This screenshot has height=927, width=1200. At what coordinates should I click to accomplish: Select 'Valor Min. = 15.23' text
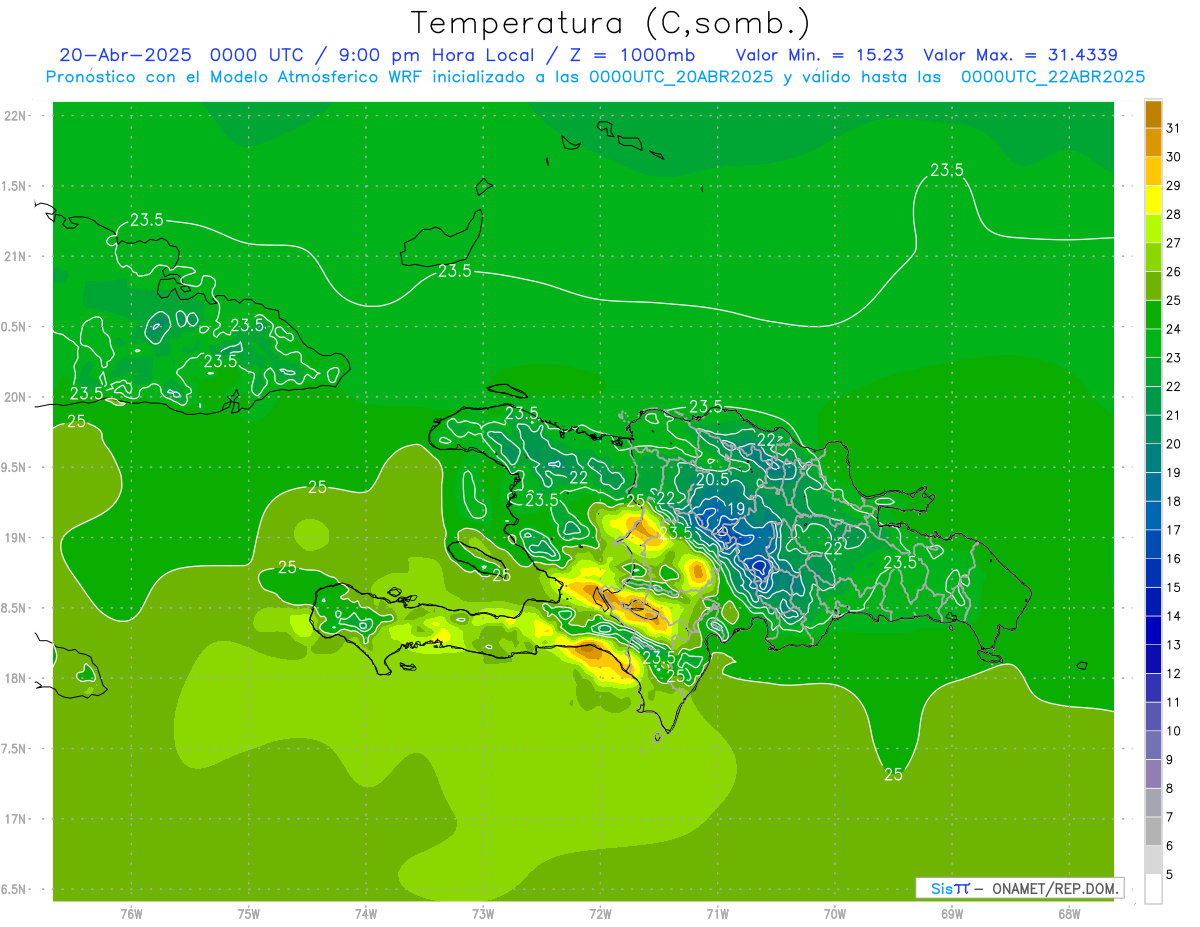click(x=822, y=55)
